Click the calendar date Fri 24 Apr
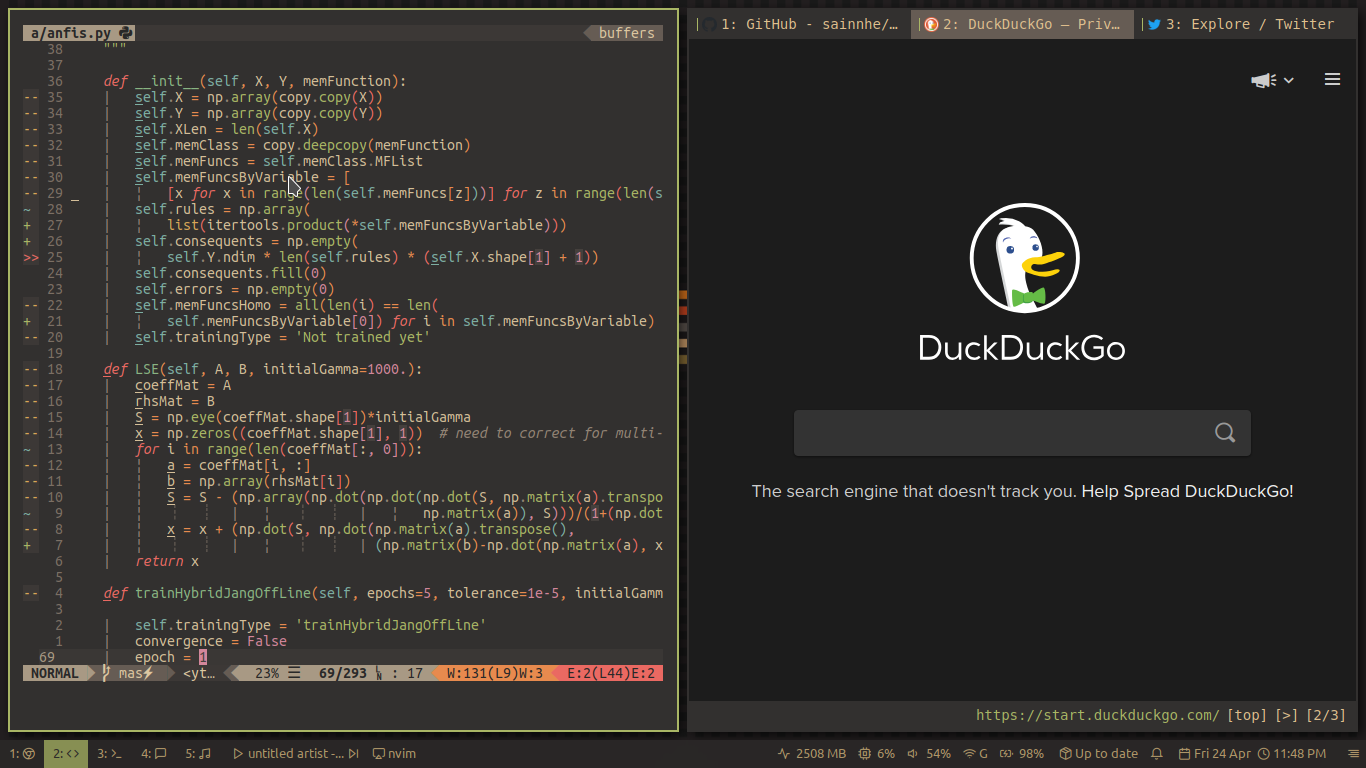This screenshot has height=768, width=1366. click(1214, 753)
